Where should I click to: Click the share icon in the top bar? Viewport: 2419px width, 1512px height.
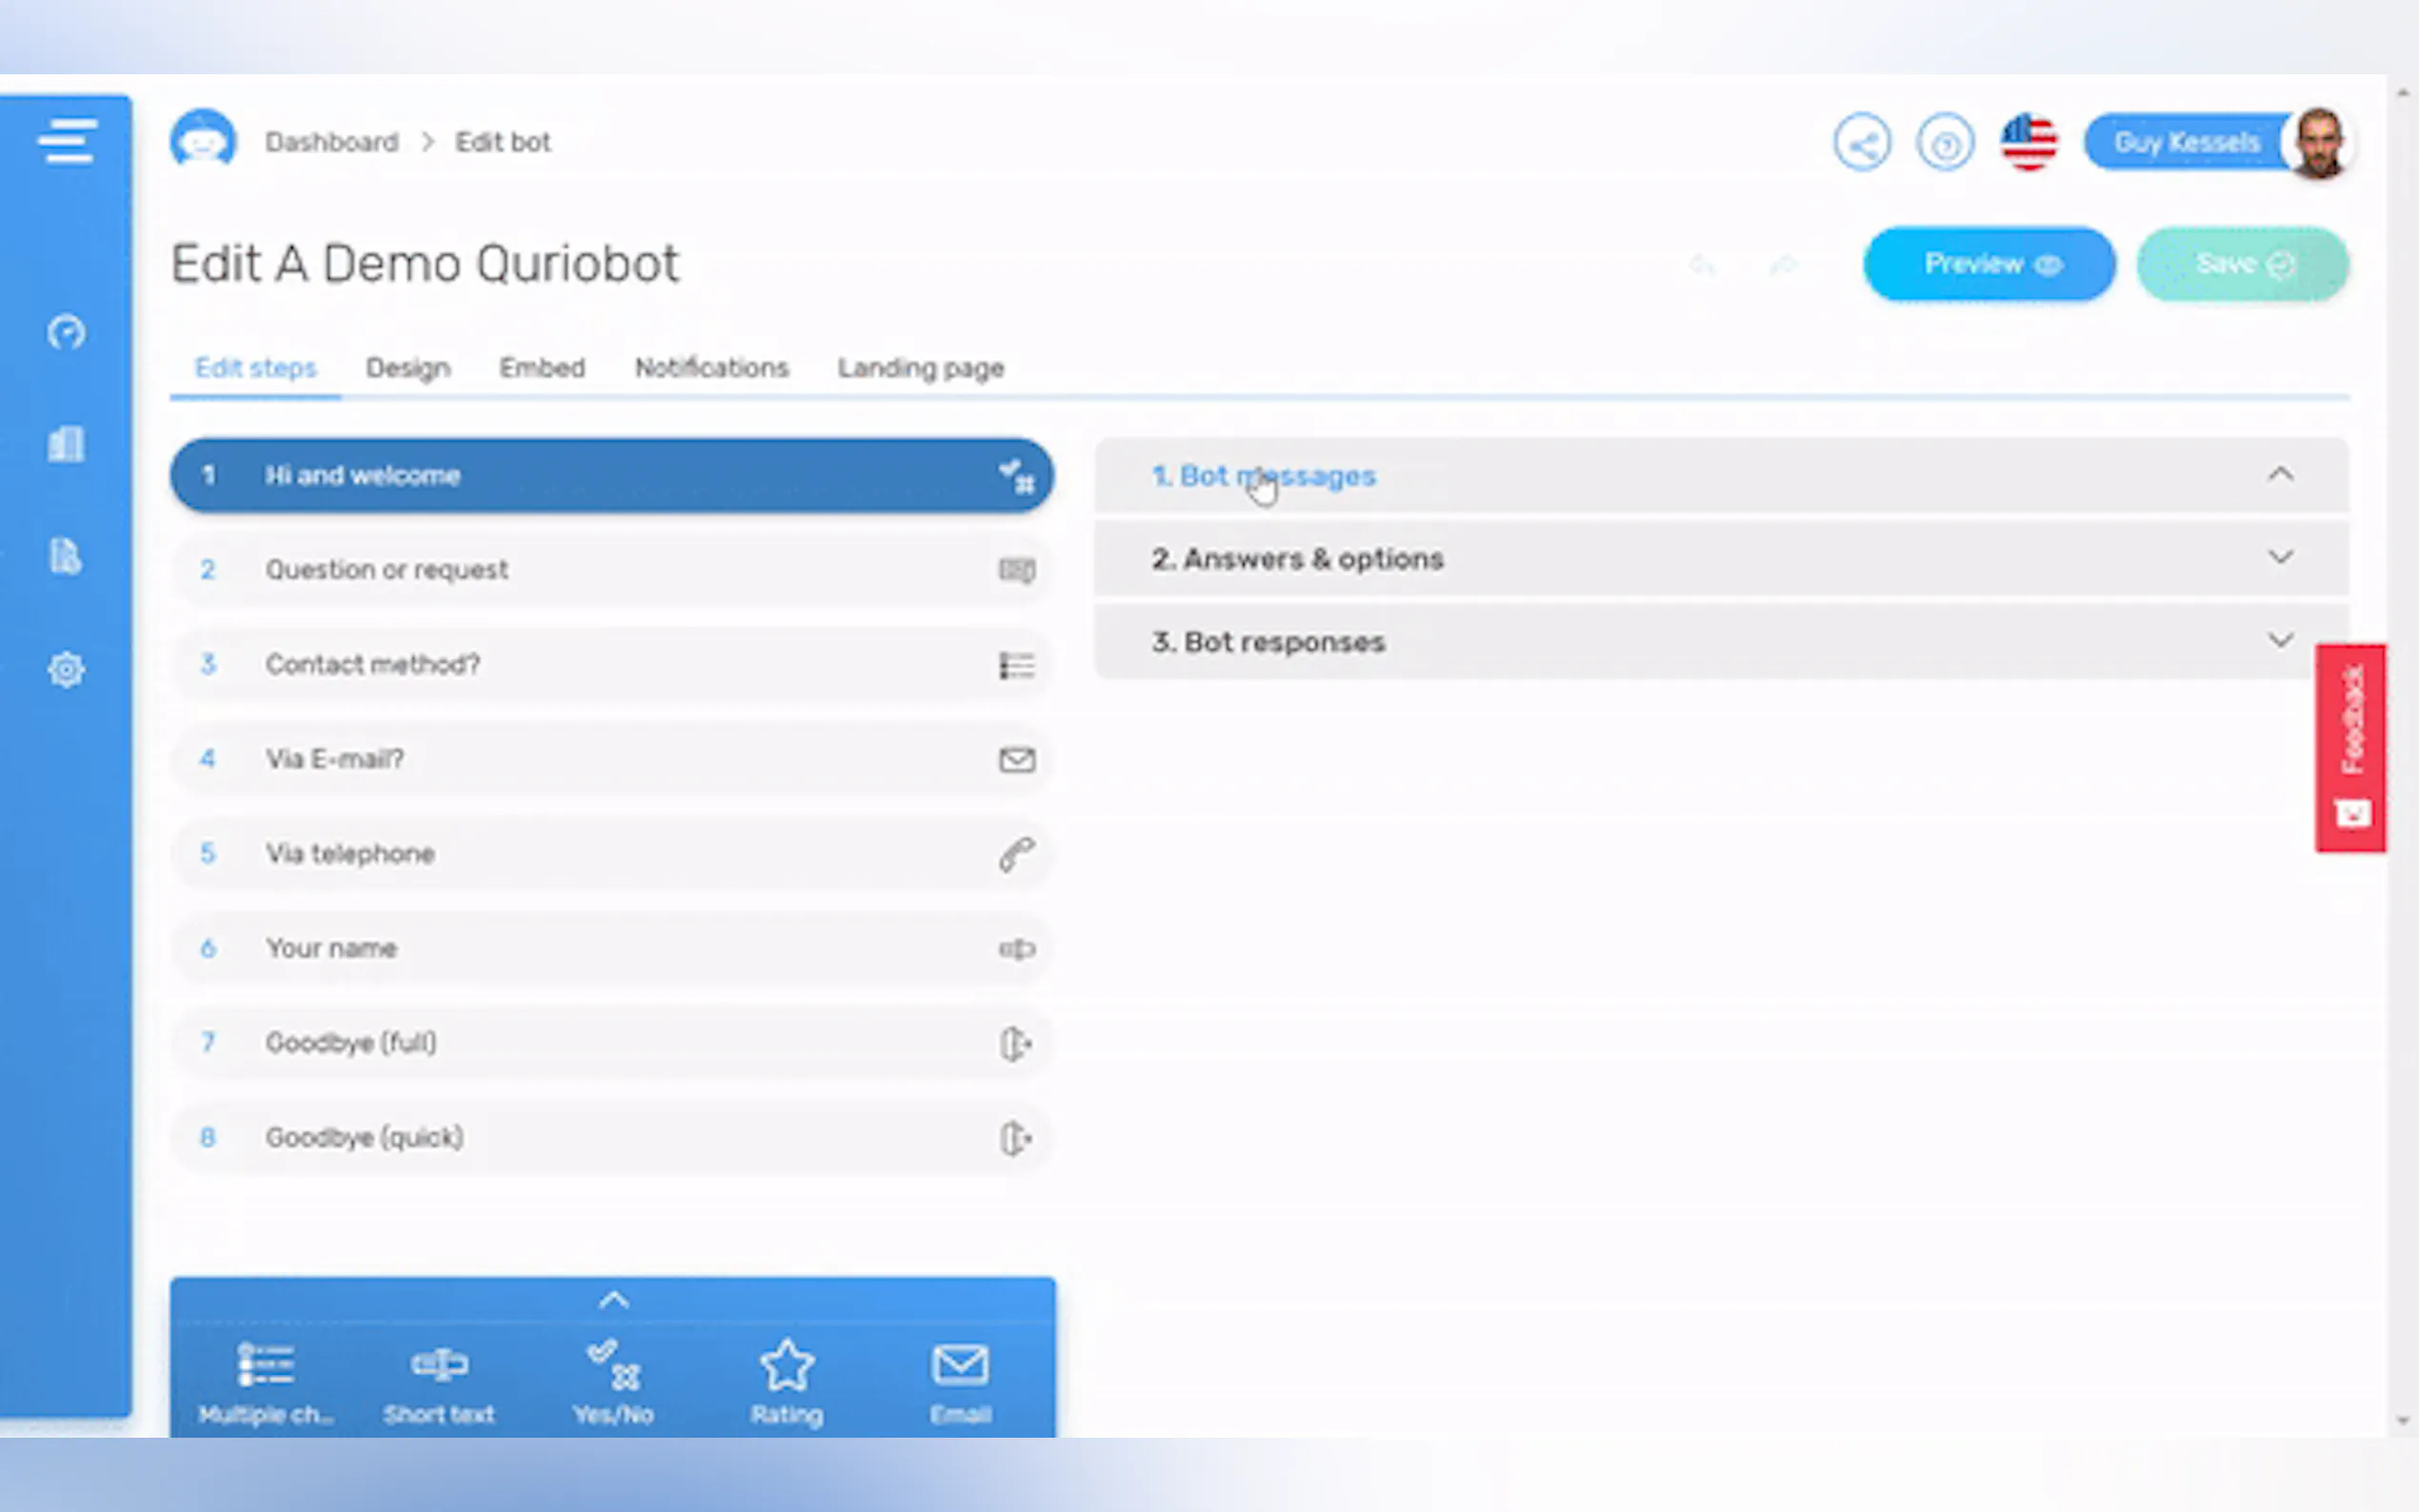point(1861,143)
